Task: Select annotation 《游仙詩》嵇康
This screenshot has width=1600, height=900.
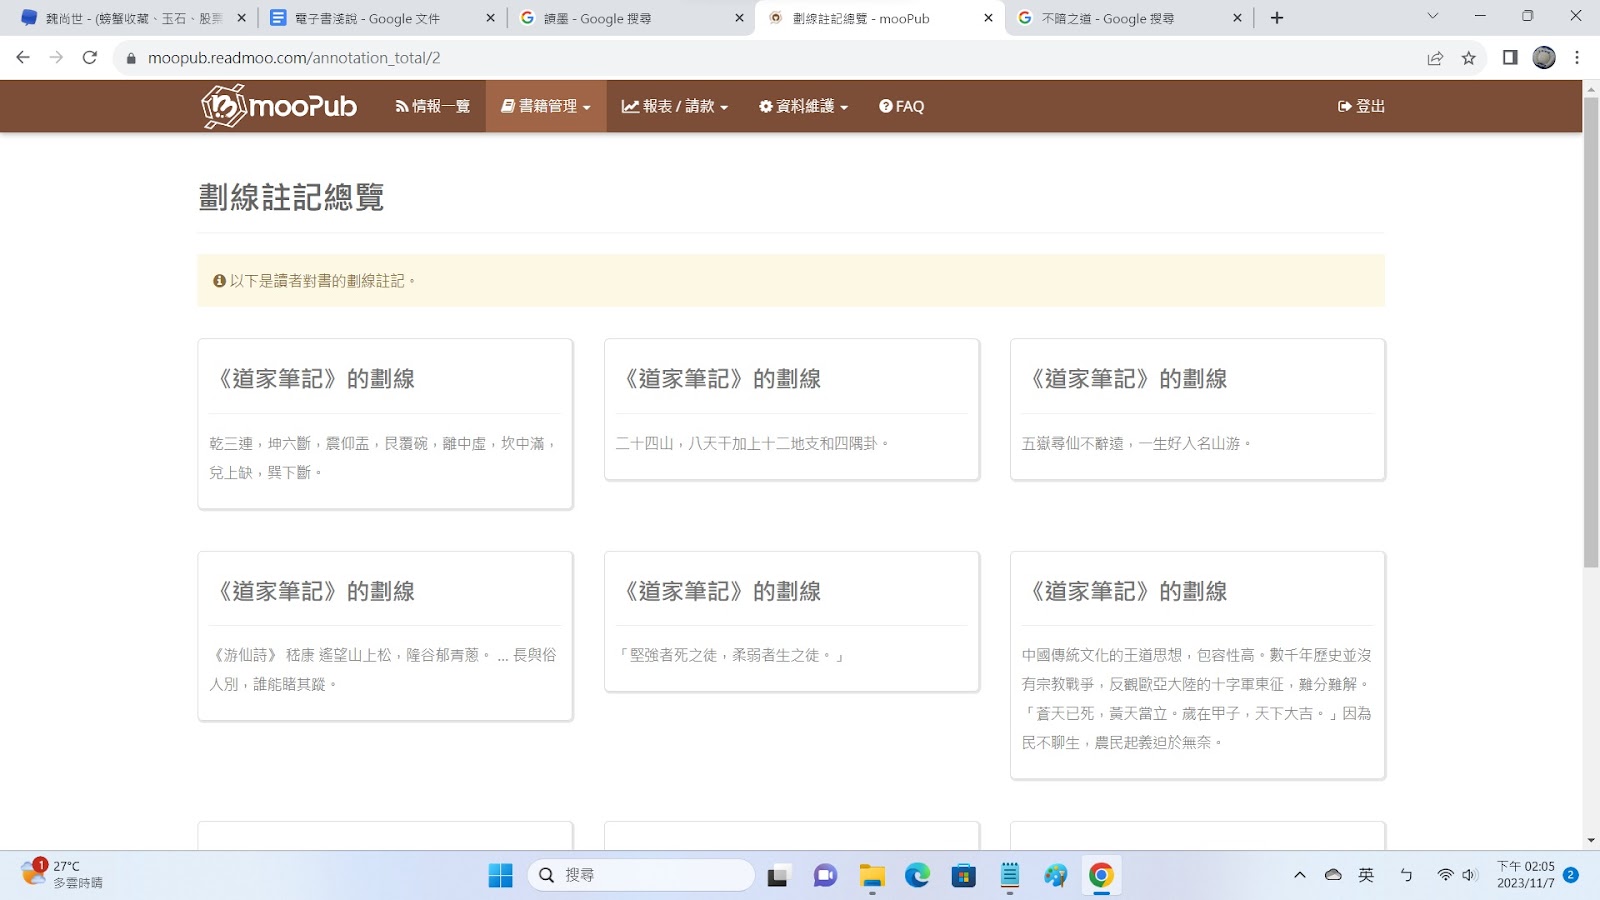Action: coord(385,636)
